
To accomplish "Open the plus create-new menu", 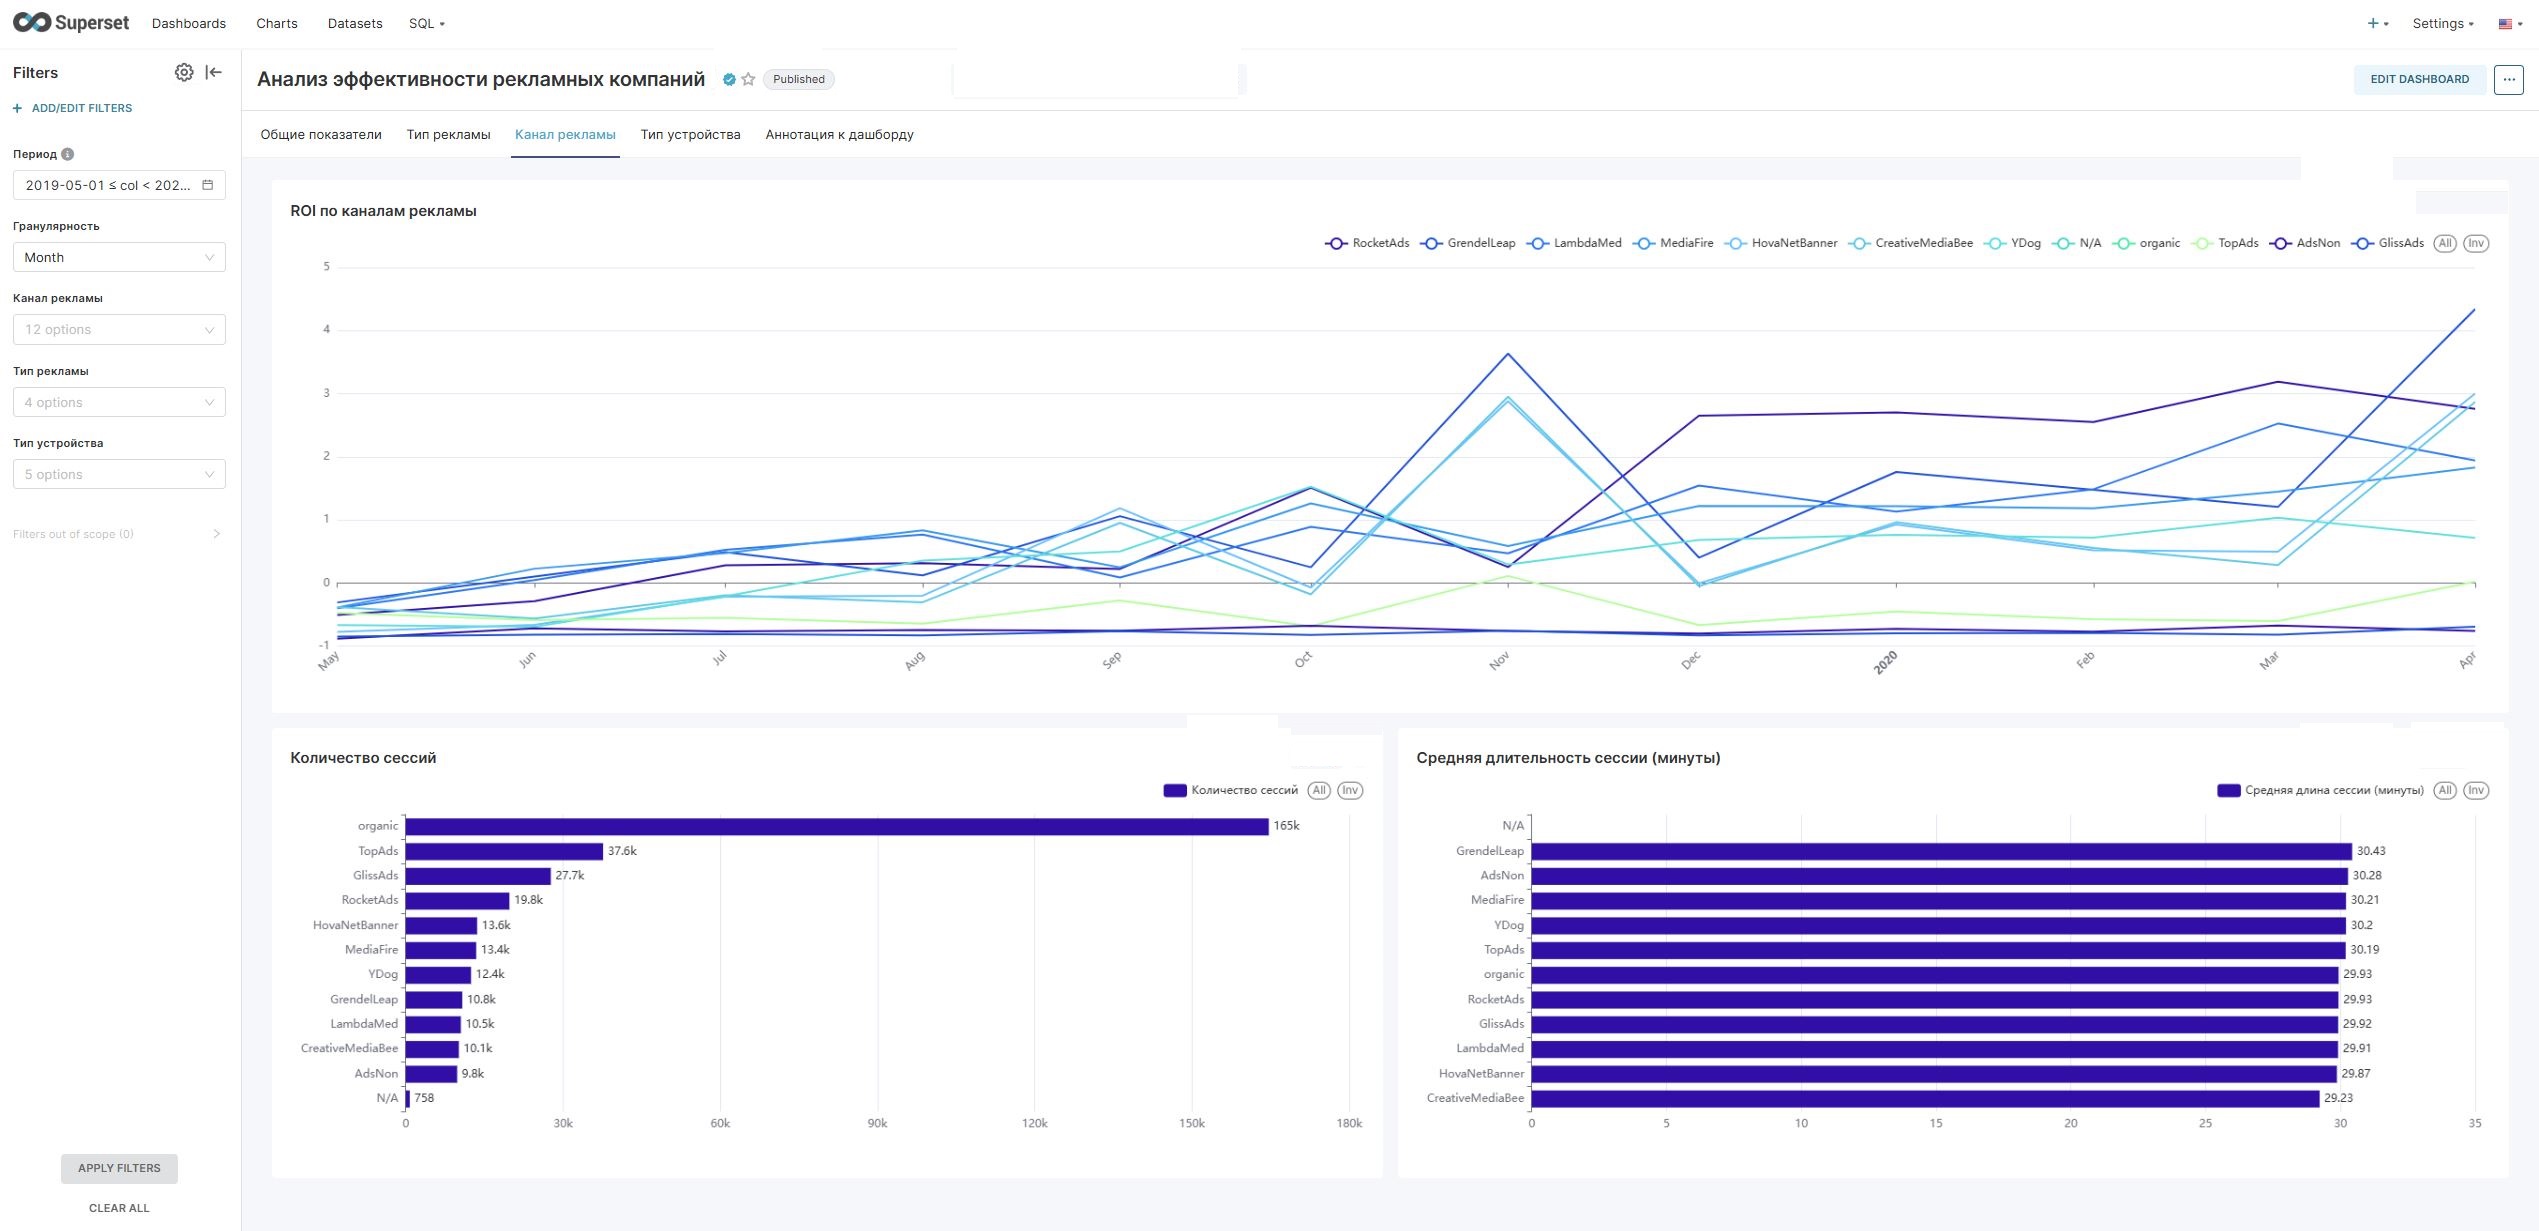I will [x=2377, y=23].
